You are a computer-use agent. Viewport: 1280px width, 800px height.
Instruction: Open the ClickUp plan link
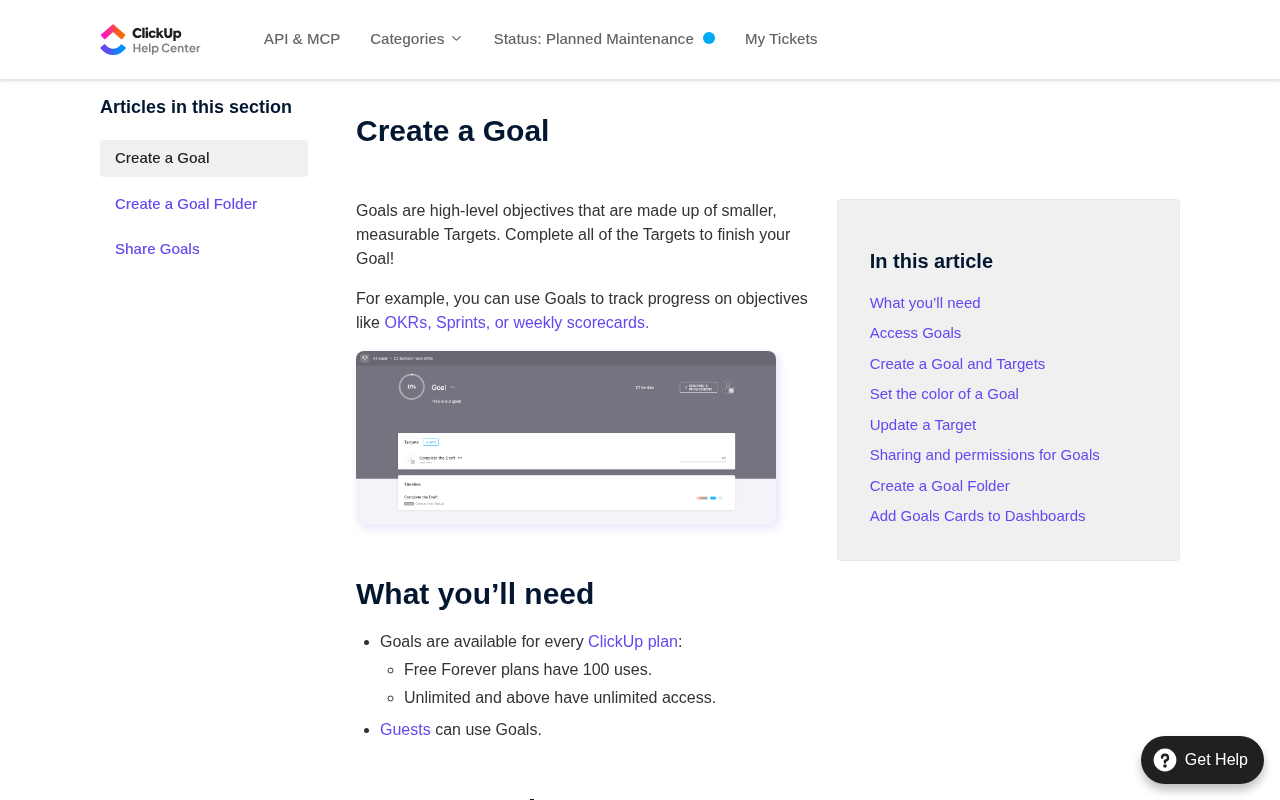point(633,642)
